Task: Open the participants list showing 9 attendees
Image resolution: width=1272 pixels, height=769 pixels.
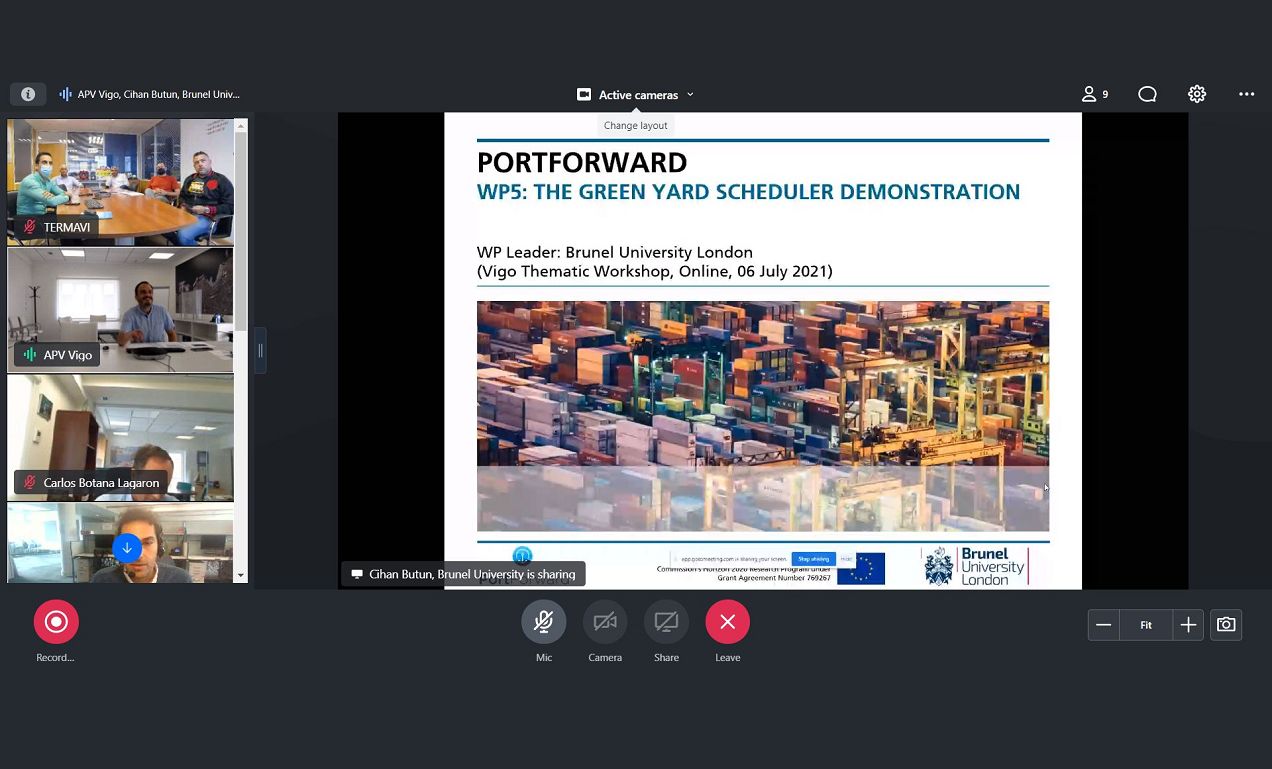Action: pos(1095,94)
